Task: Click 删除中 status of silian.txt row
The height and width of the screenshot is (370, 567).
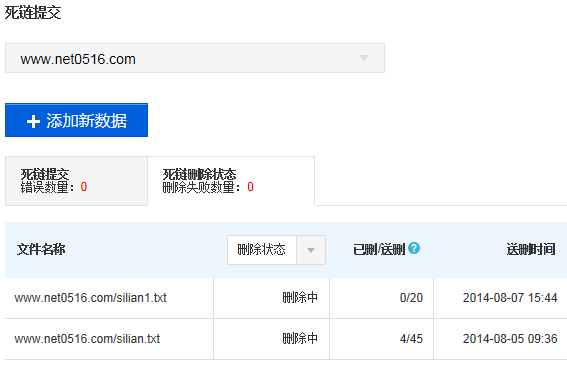Action: click(300, 339)
